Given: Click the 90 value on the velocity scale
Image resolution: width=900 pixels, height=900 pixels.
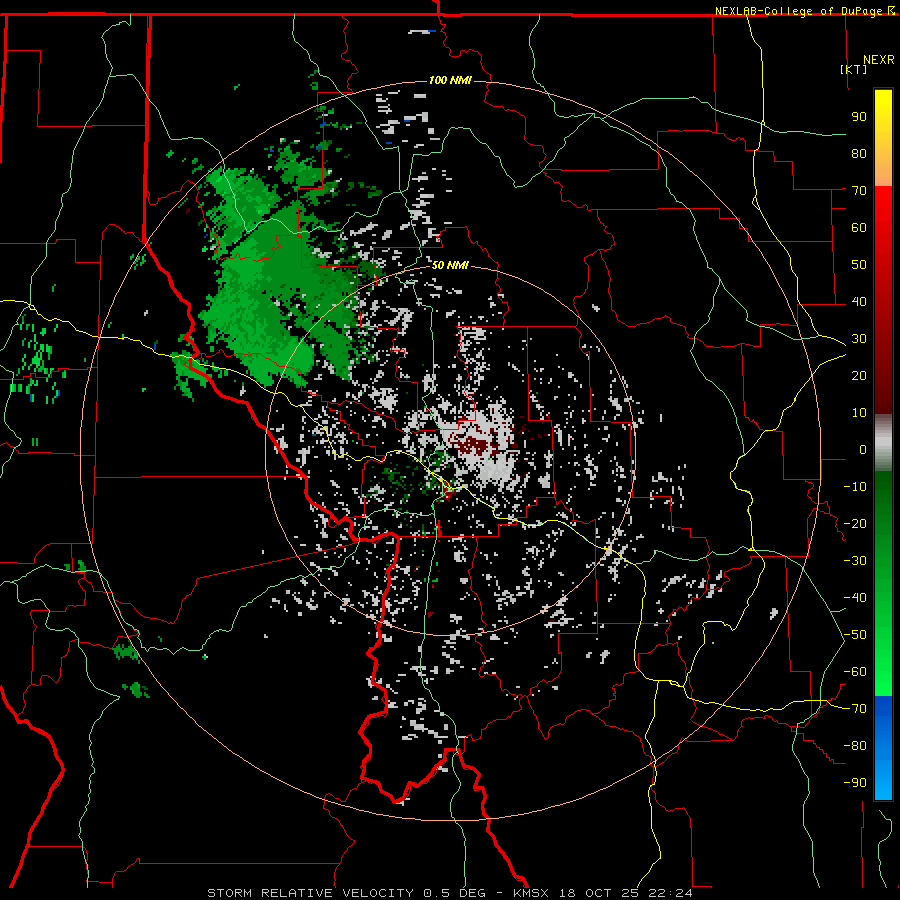Looking at the screenshot, I should click(x=859, y=117).
